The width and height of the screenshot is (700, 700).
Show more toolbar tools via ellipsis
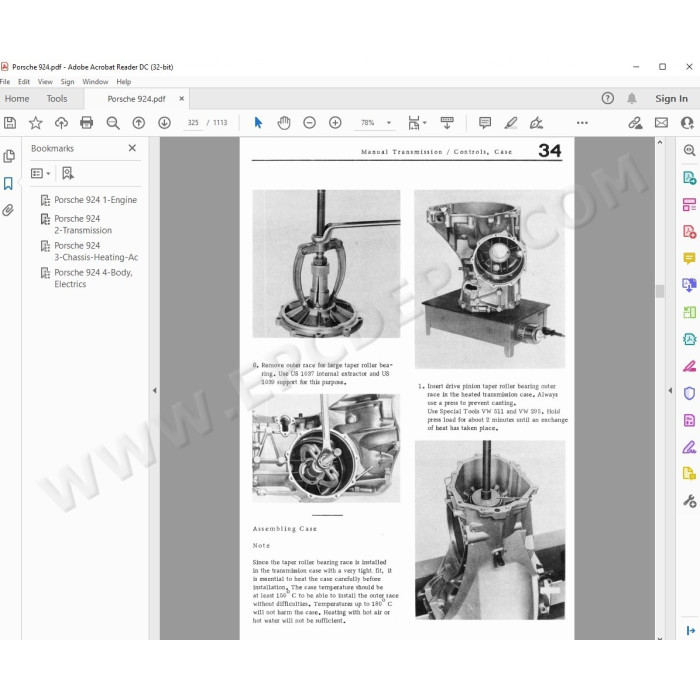point(582,123)
